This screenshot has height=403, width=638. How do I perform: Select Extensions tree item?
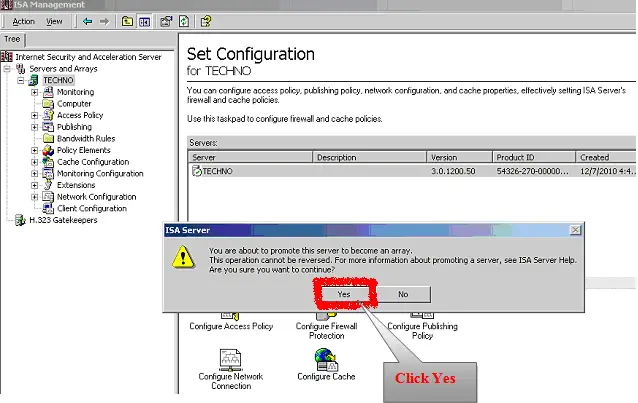pyautogui.click(x=76, y=185)
